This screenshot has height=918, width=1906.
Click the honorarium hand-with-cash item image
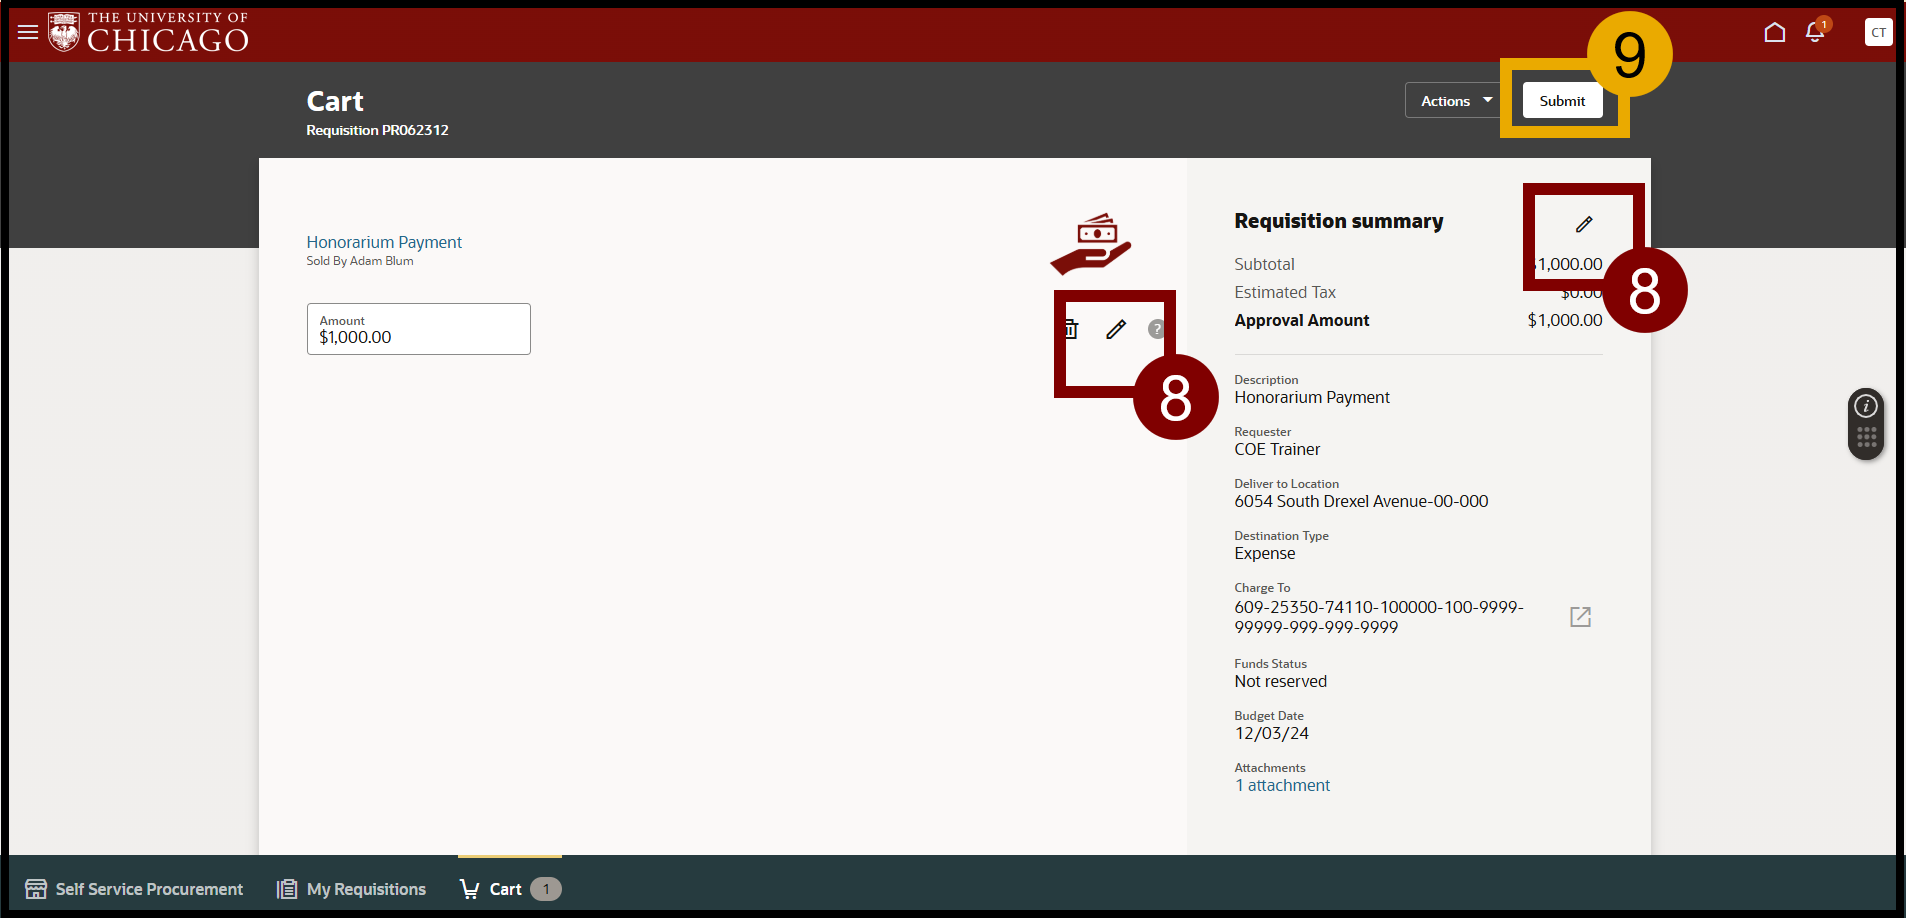[1091, 243]
